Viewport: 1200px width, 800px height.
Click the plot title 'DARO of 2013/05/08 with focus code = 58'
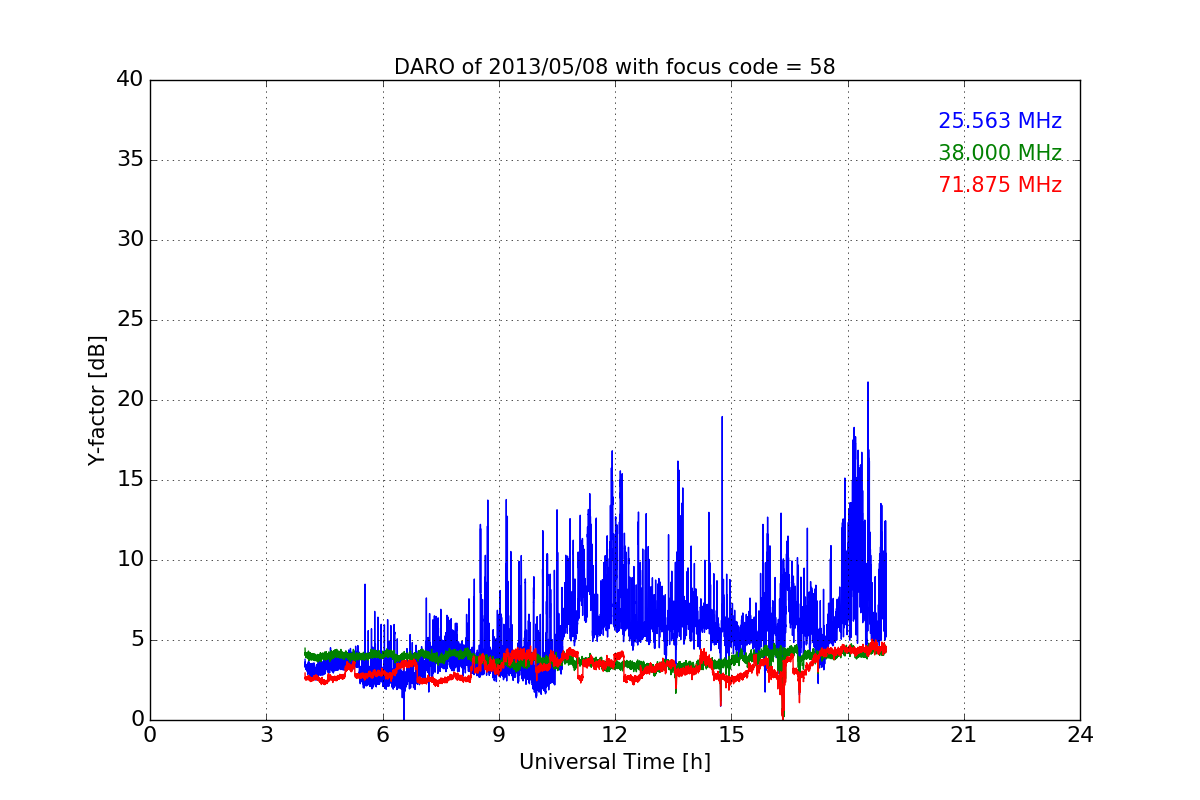click(614, 67)
